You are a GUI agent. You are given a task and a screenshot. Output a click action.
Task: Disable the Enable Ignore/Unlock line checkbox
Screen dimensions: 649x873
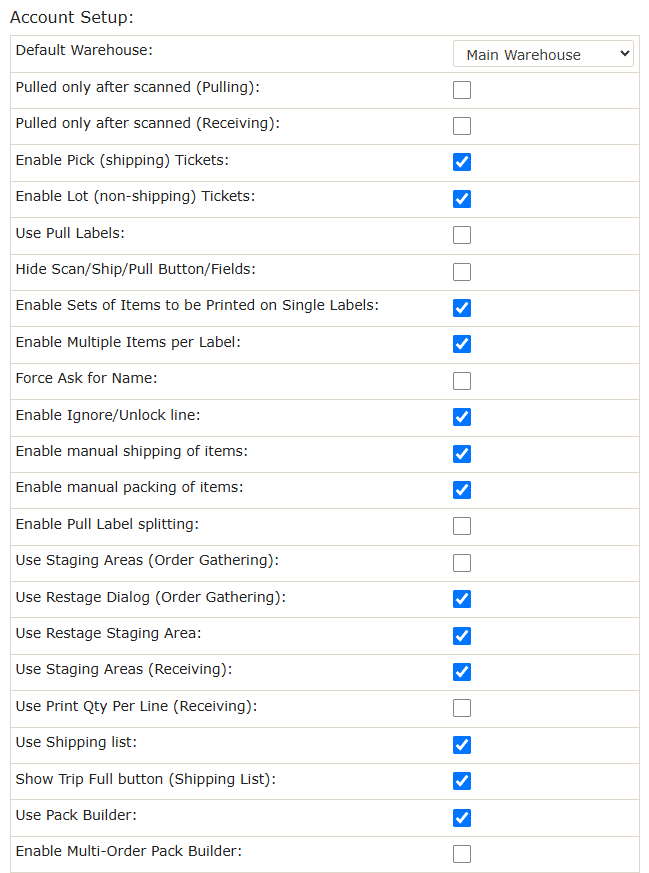(x=461, y=417)
